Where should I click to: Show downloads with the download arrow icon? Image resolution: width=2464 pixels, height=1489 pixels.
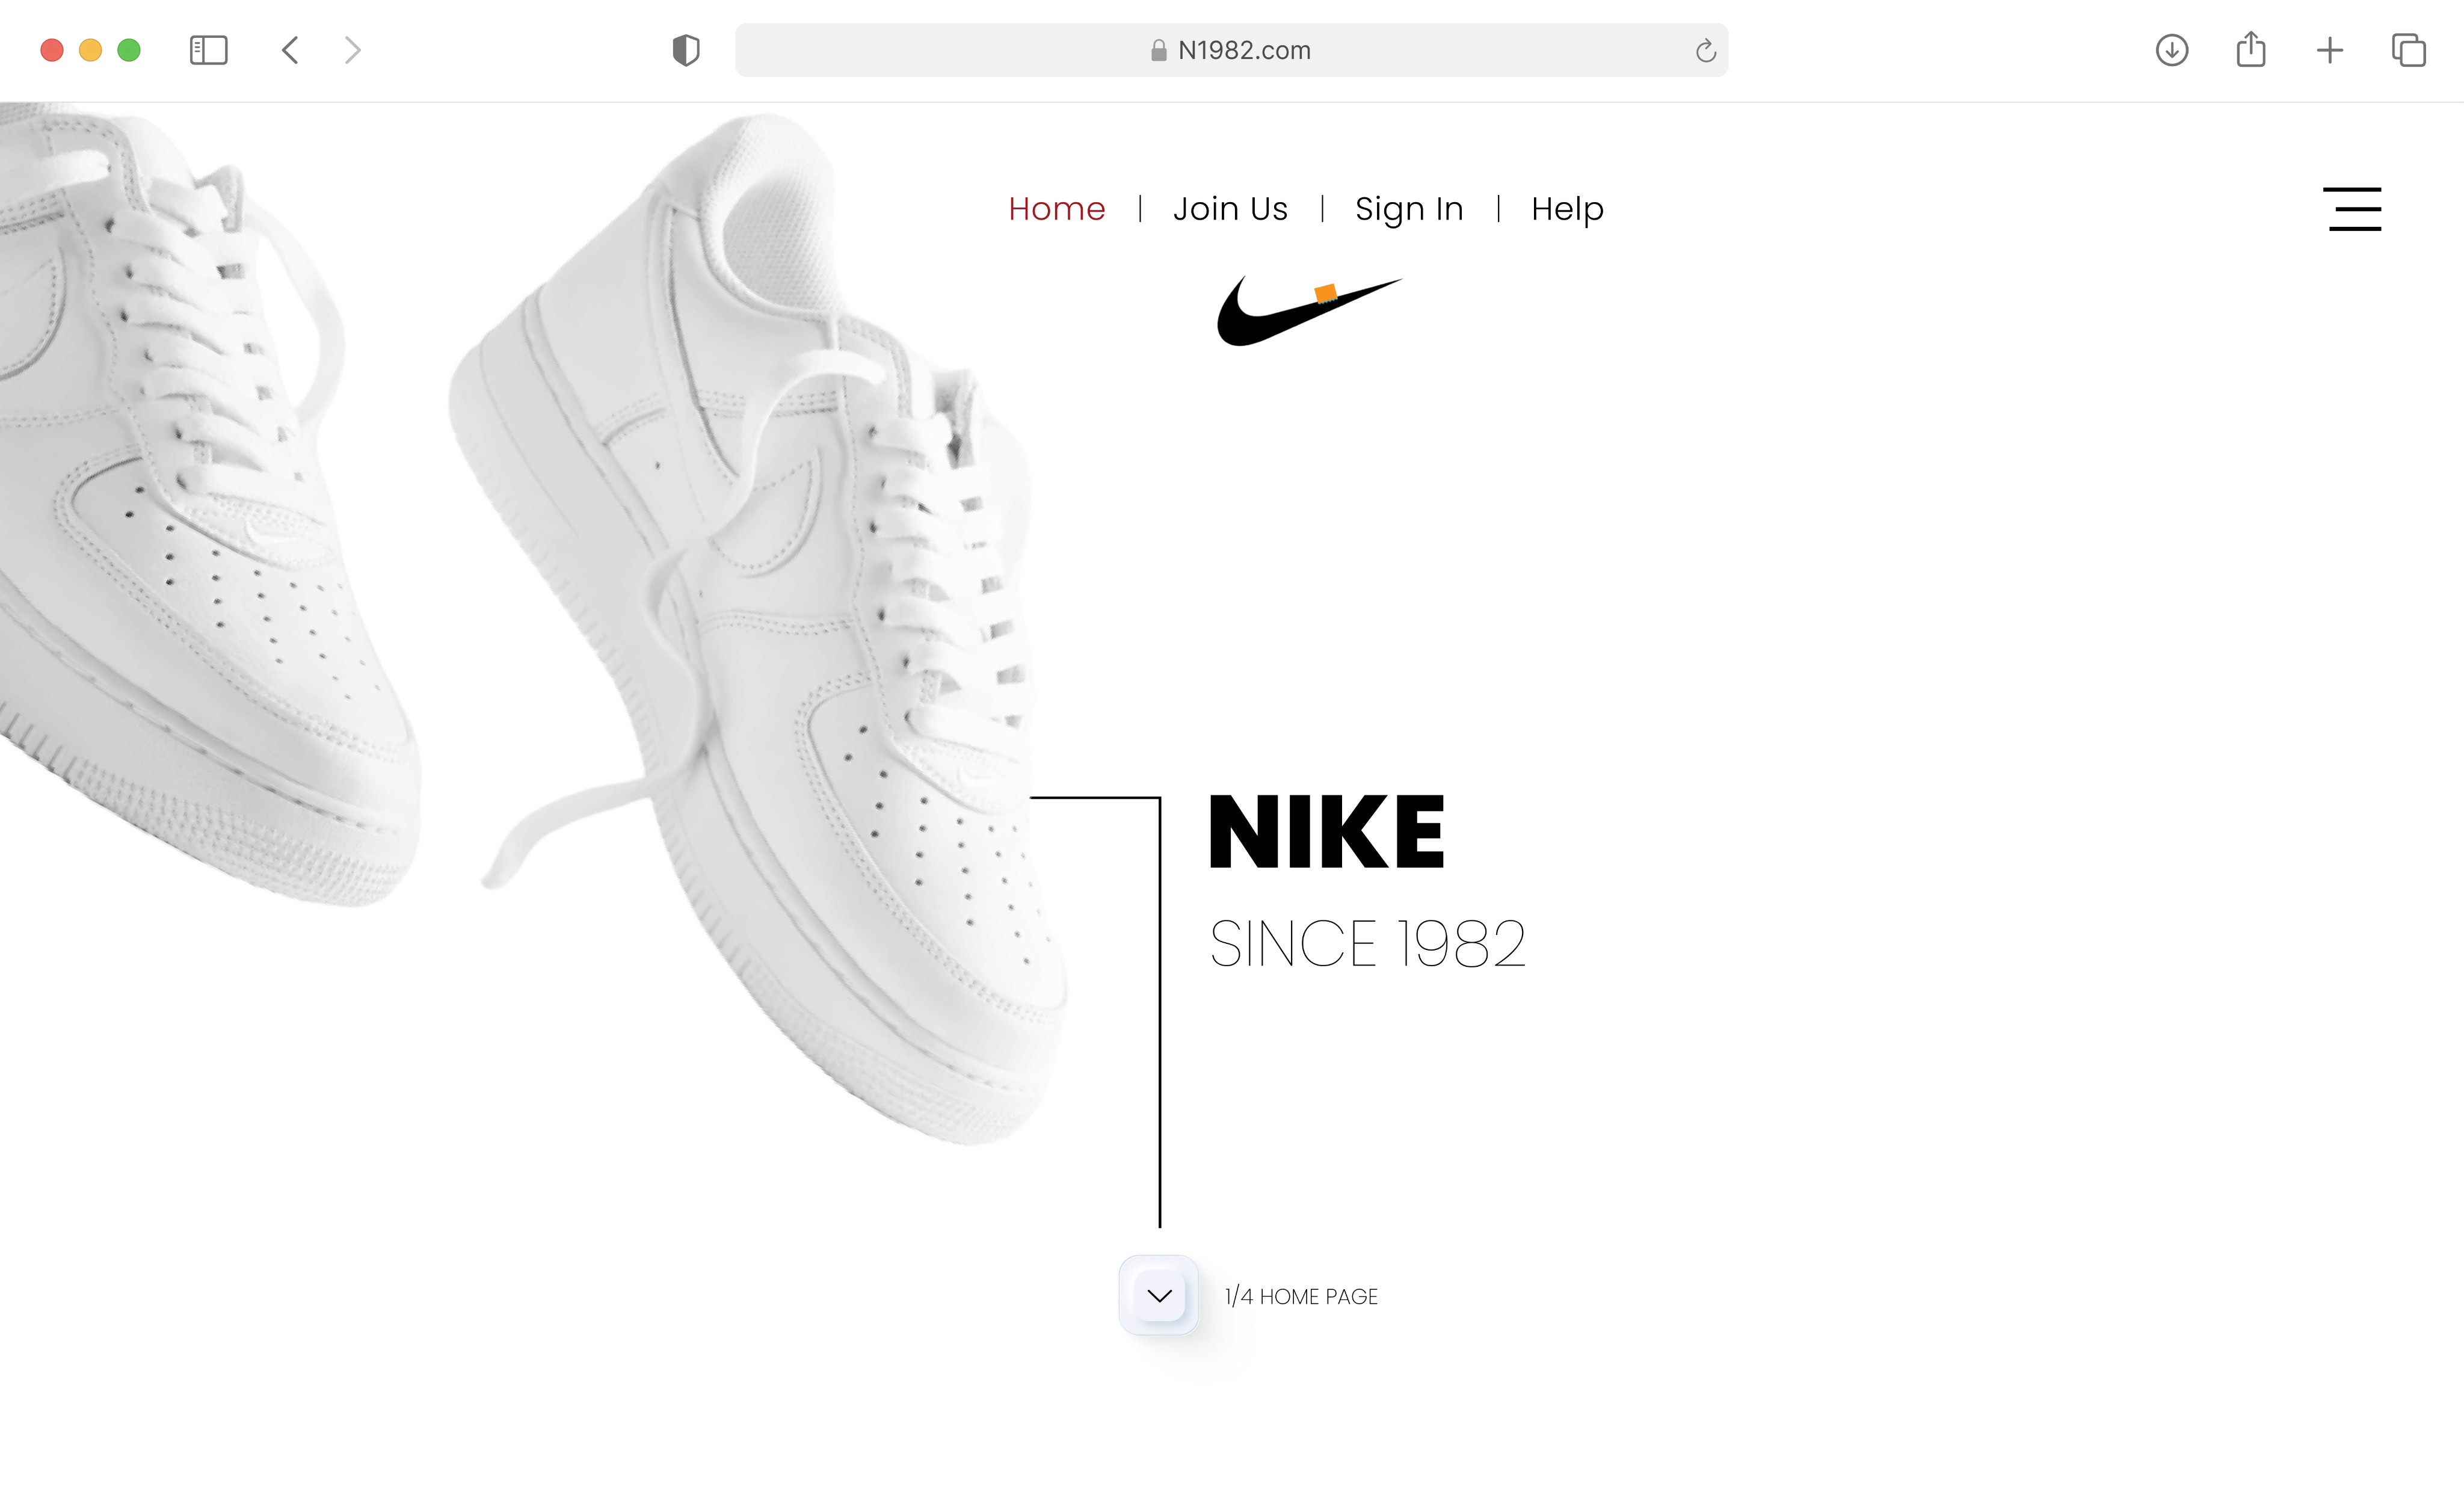2172,50
